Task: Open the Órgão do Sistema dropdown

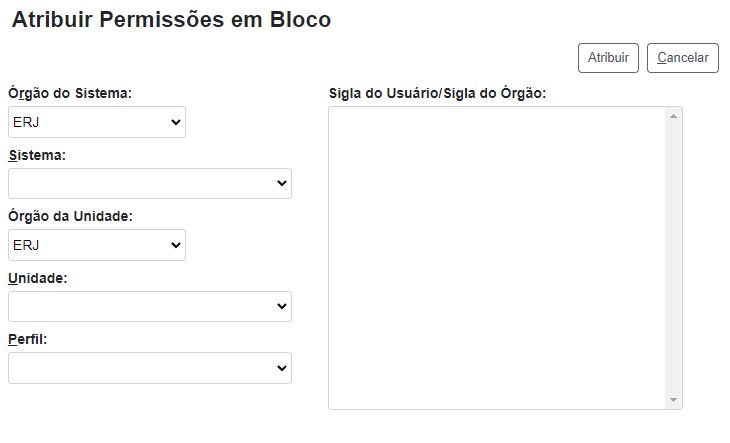Action: coord(96,122)
